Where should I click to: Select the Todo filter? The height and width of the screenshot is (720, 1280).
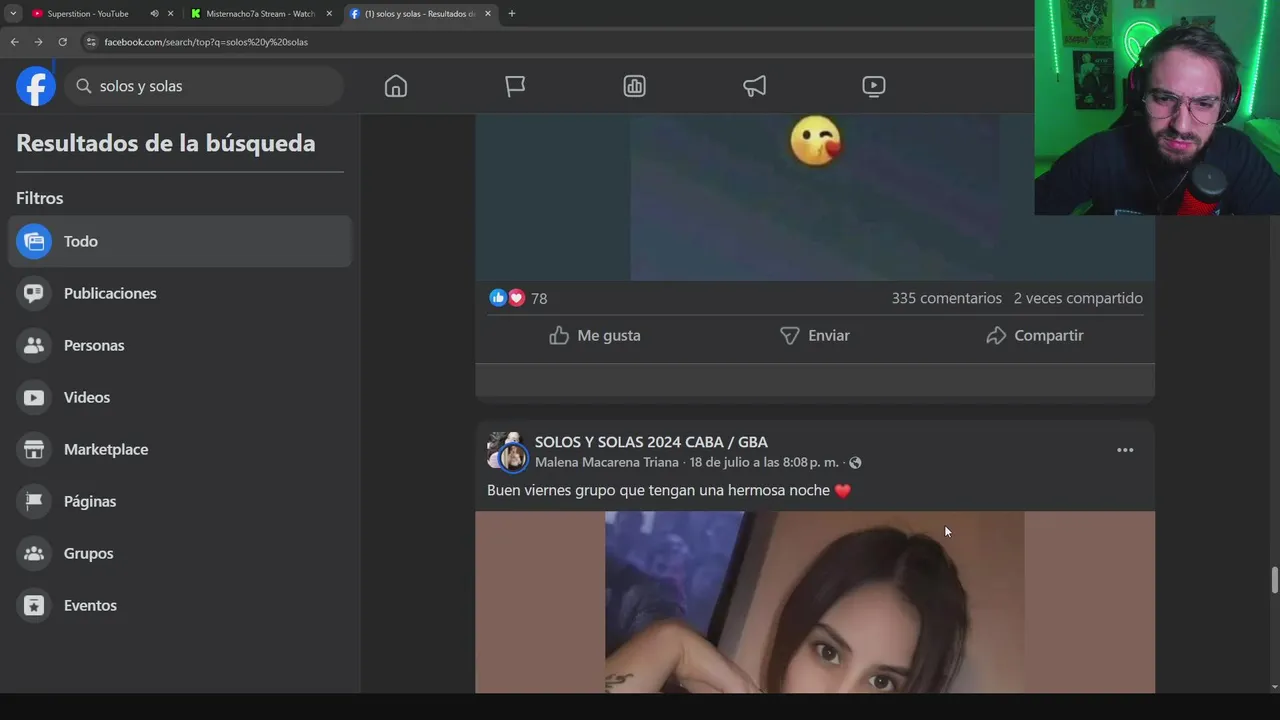pos(180,241)
